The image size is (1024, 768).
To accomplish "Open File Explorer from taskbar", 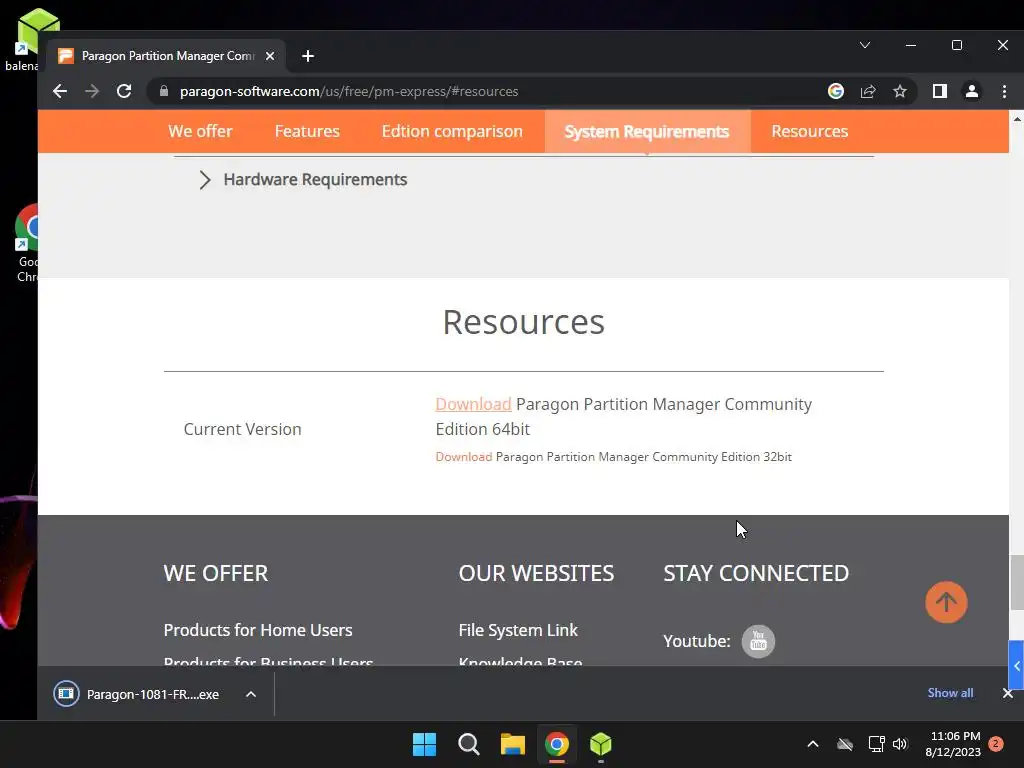I will click(513, 744).
